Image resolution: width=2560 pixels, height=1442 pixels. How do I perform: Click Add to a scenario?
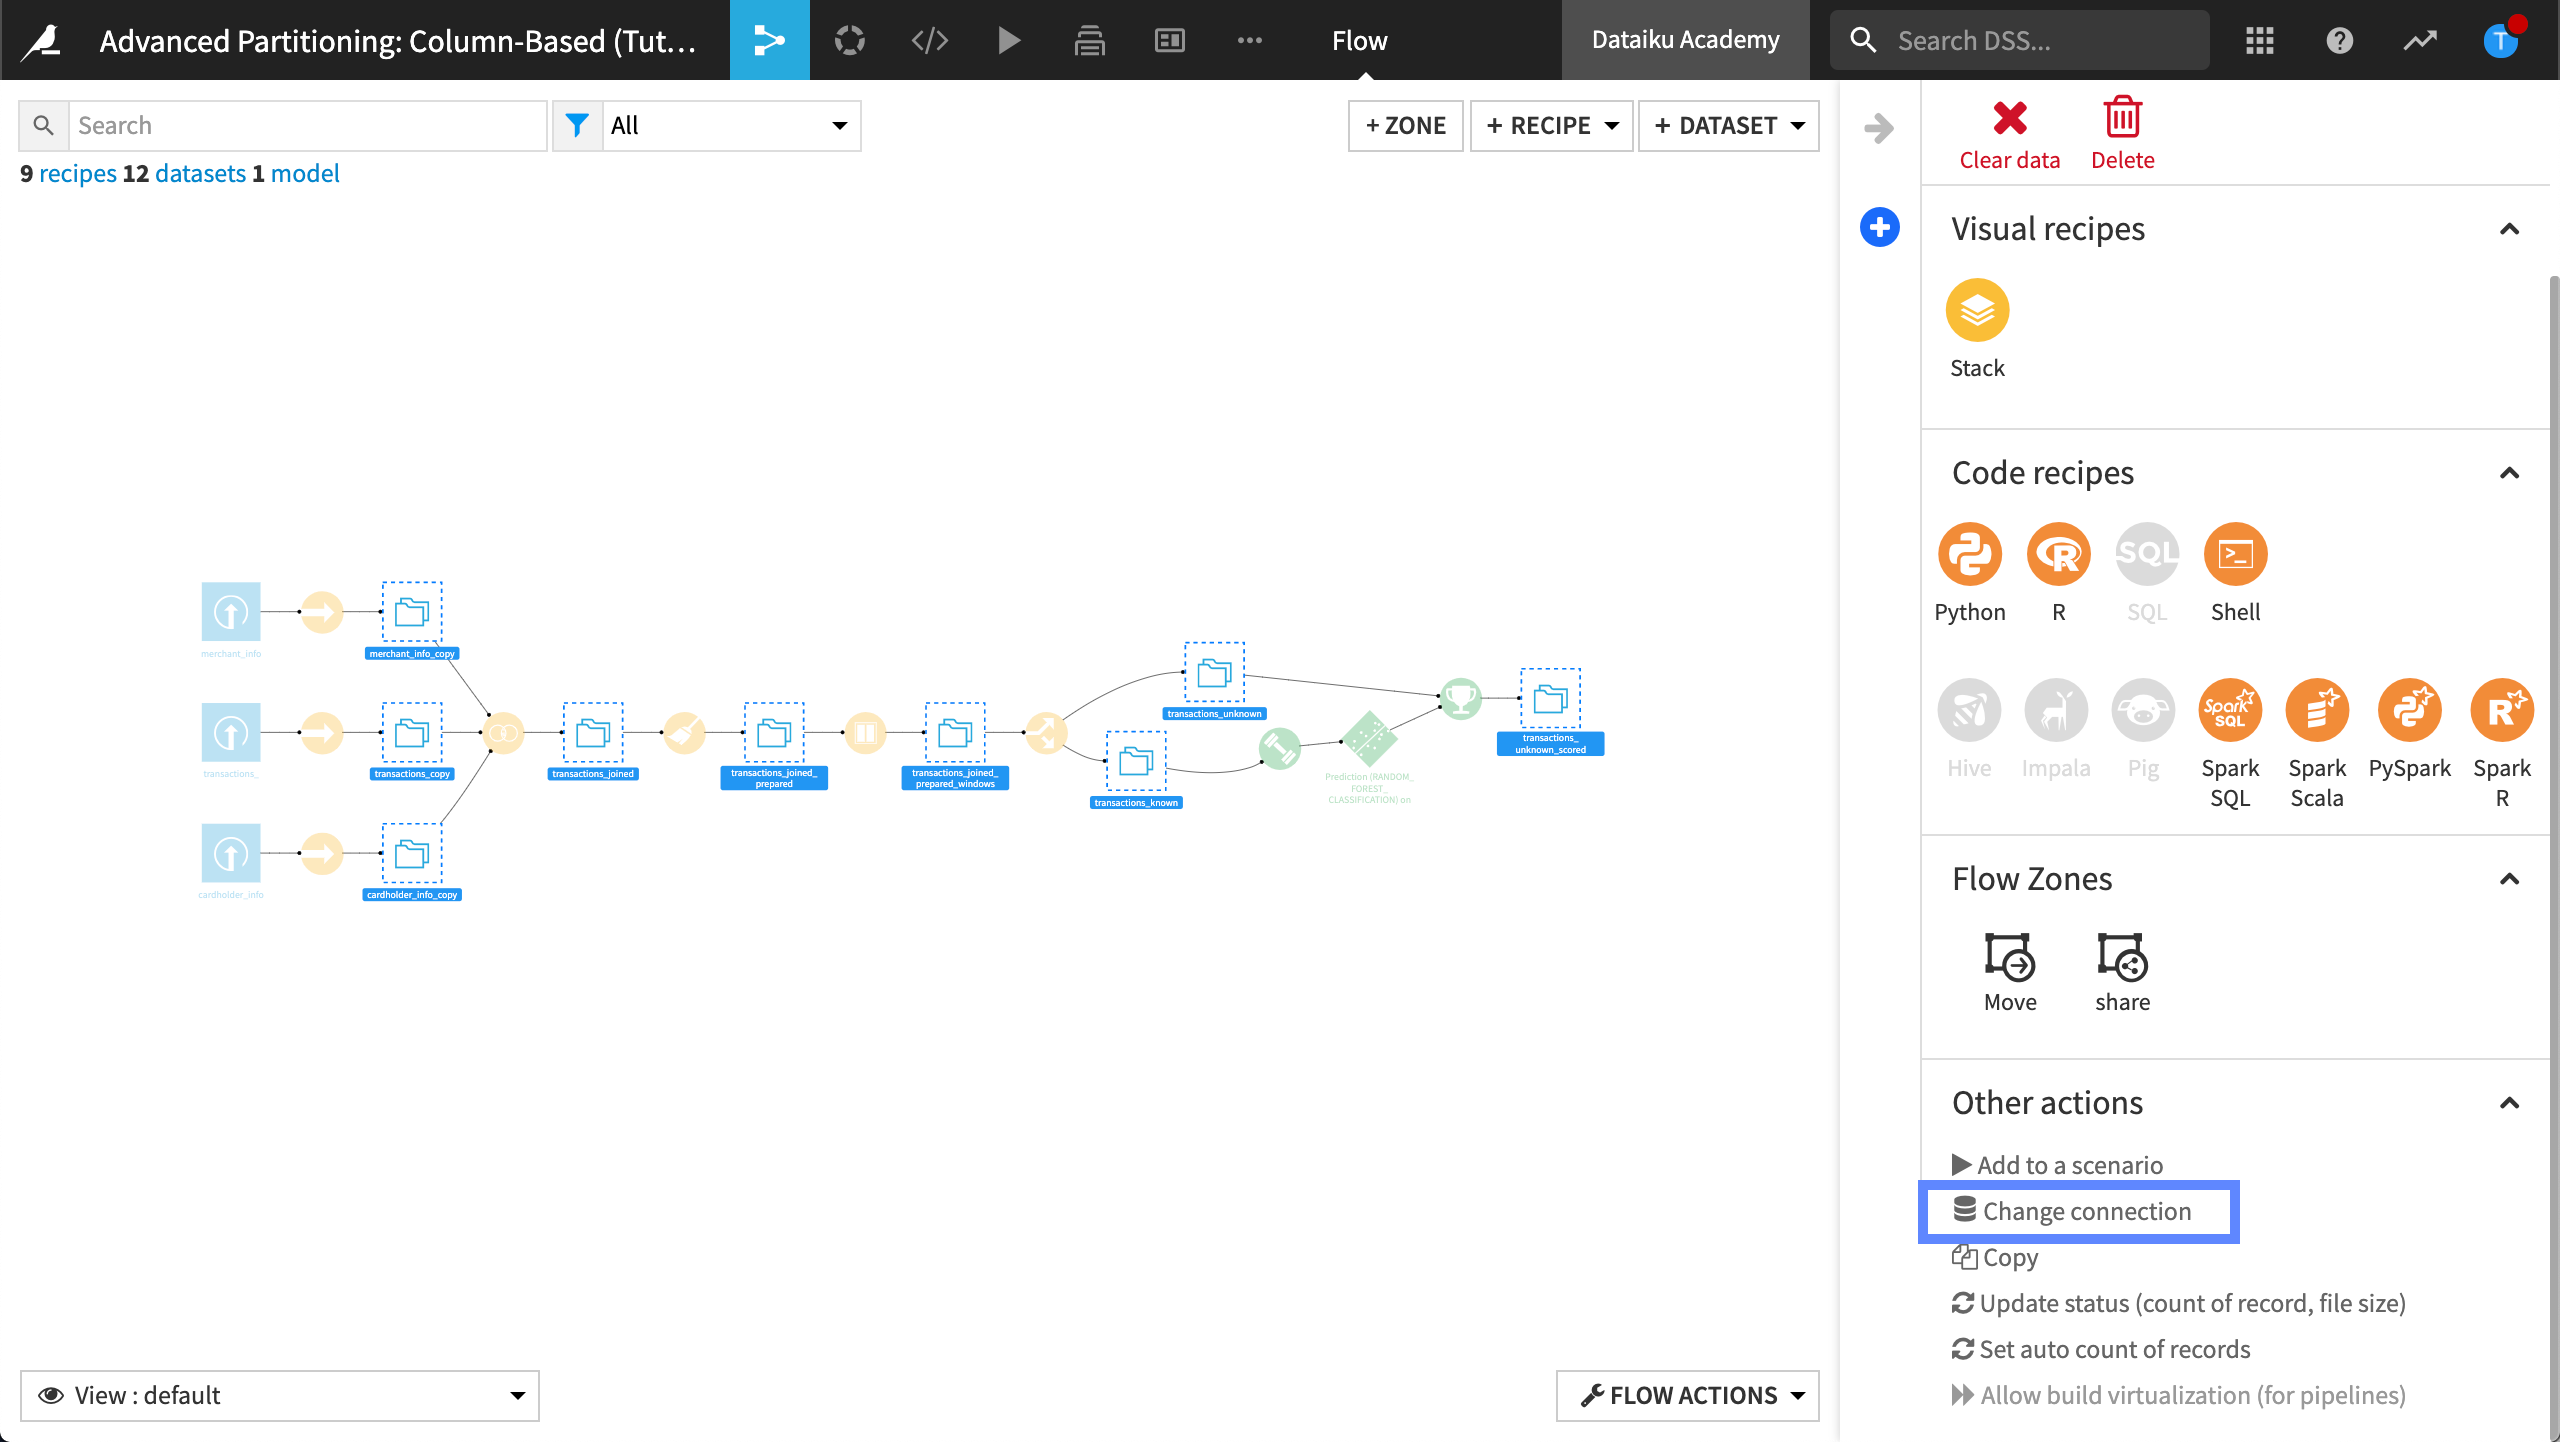pos(2057,1165)
